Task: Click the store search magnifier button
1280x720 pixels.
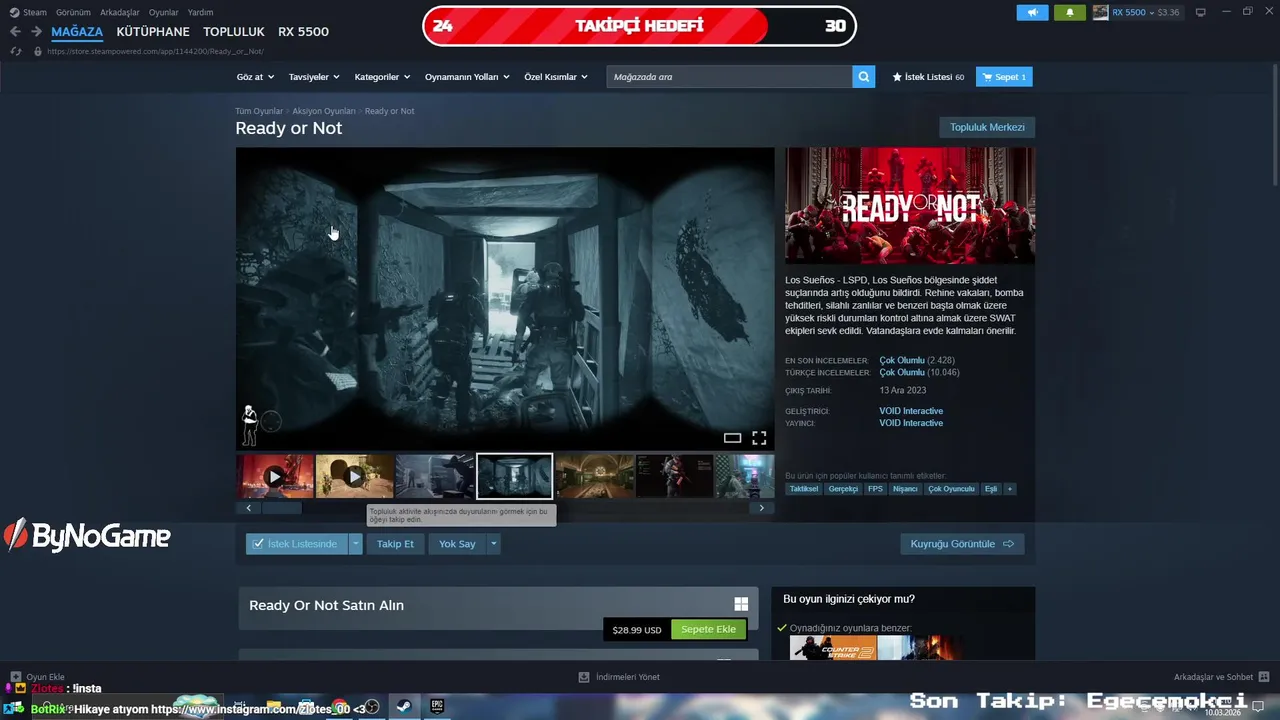Action: click(864, 77)
